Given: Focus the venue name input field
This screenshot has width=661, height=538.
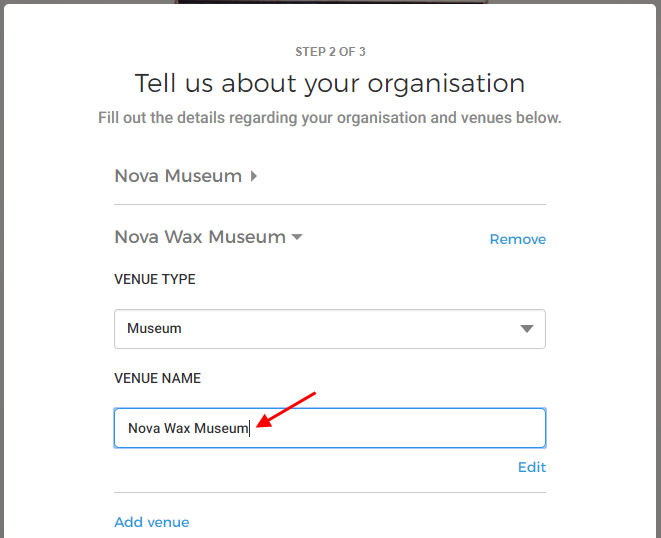Looking at the screenshot, I should pyautogui.click(x=400, y=428).
